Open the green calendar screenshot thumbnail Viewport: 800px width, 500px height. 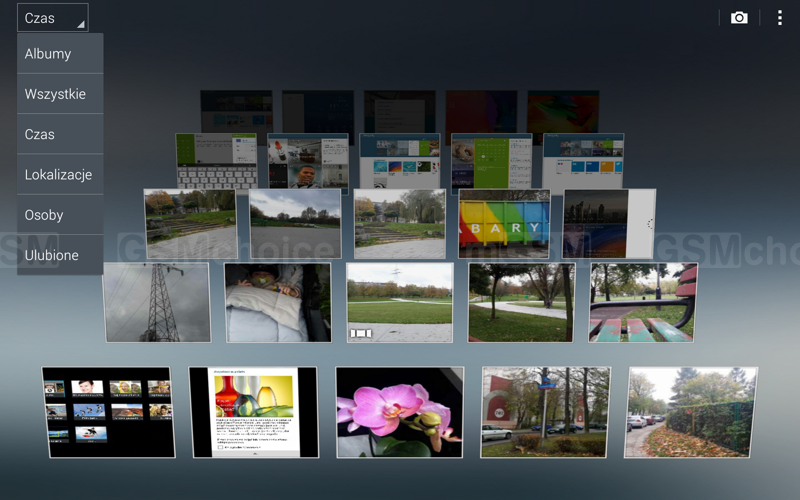point(491,161)
